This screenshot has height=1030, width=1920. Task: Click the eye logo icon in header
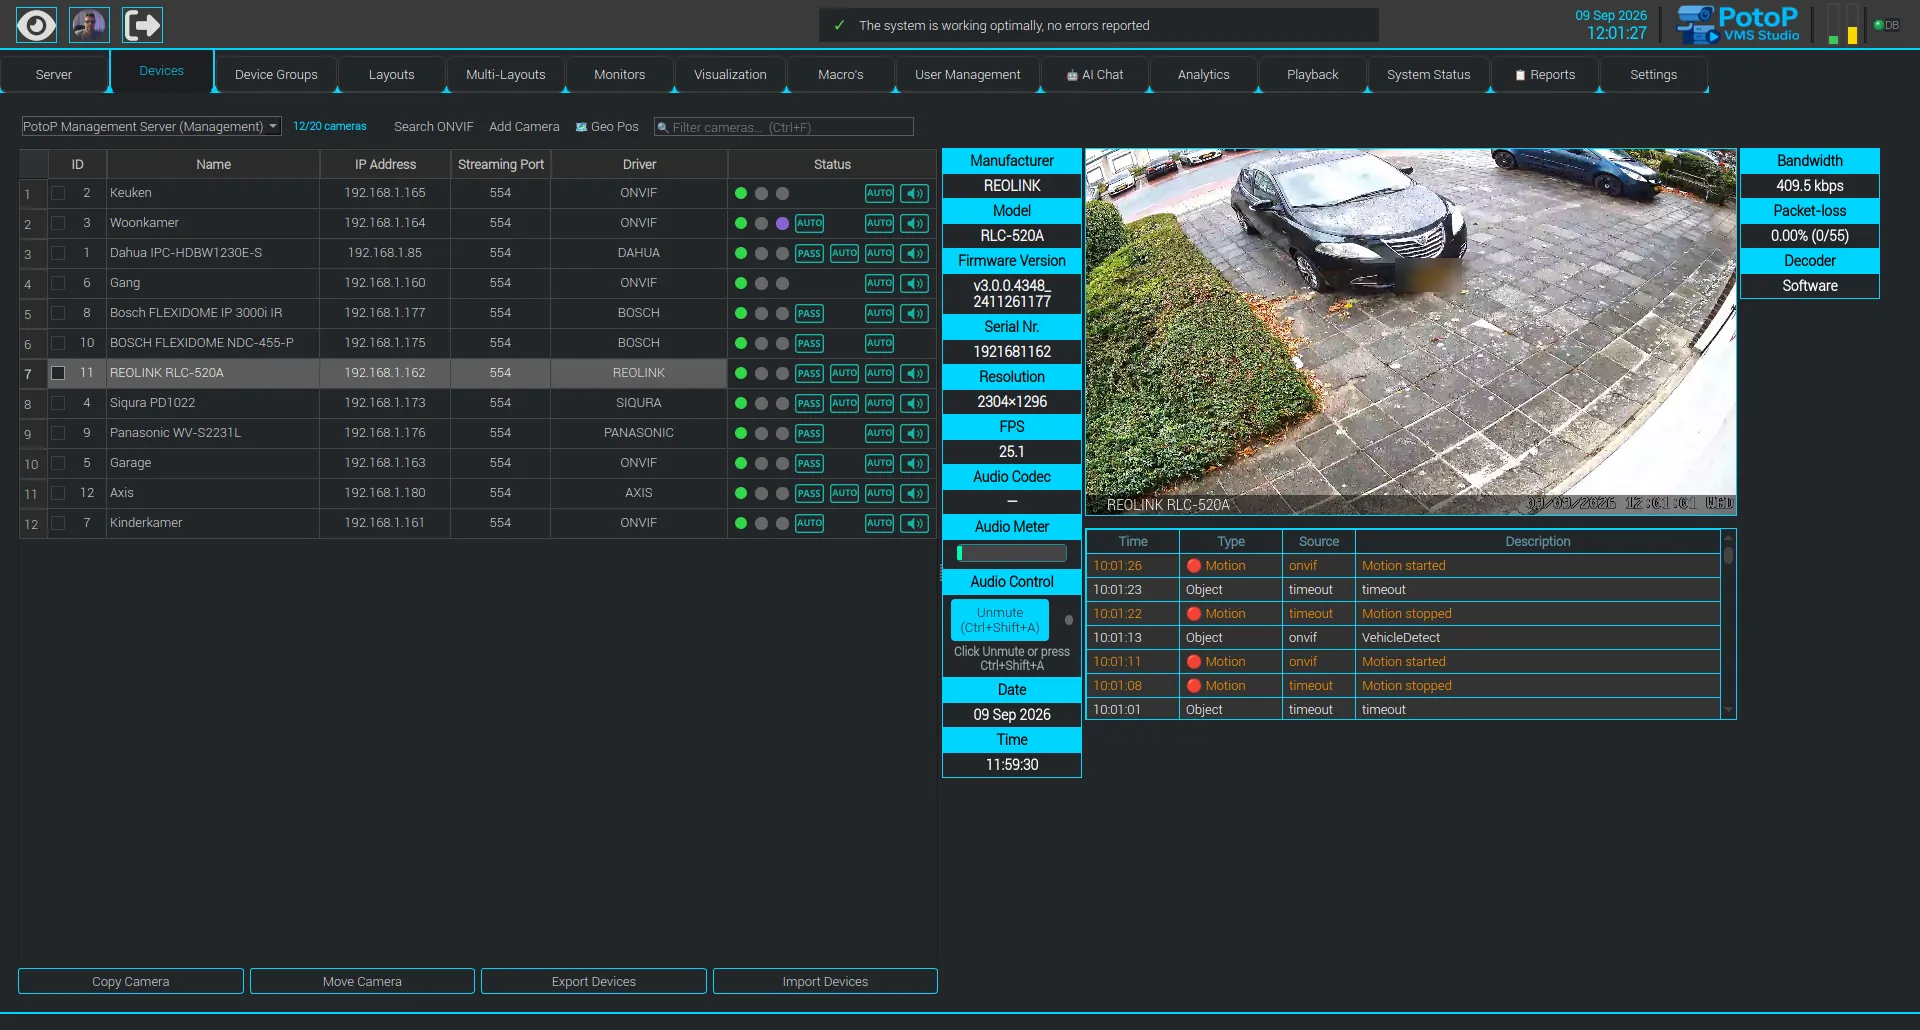pos(36,25)
